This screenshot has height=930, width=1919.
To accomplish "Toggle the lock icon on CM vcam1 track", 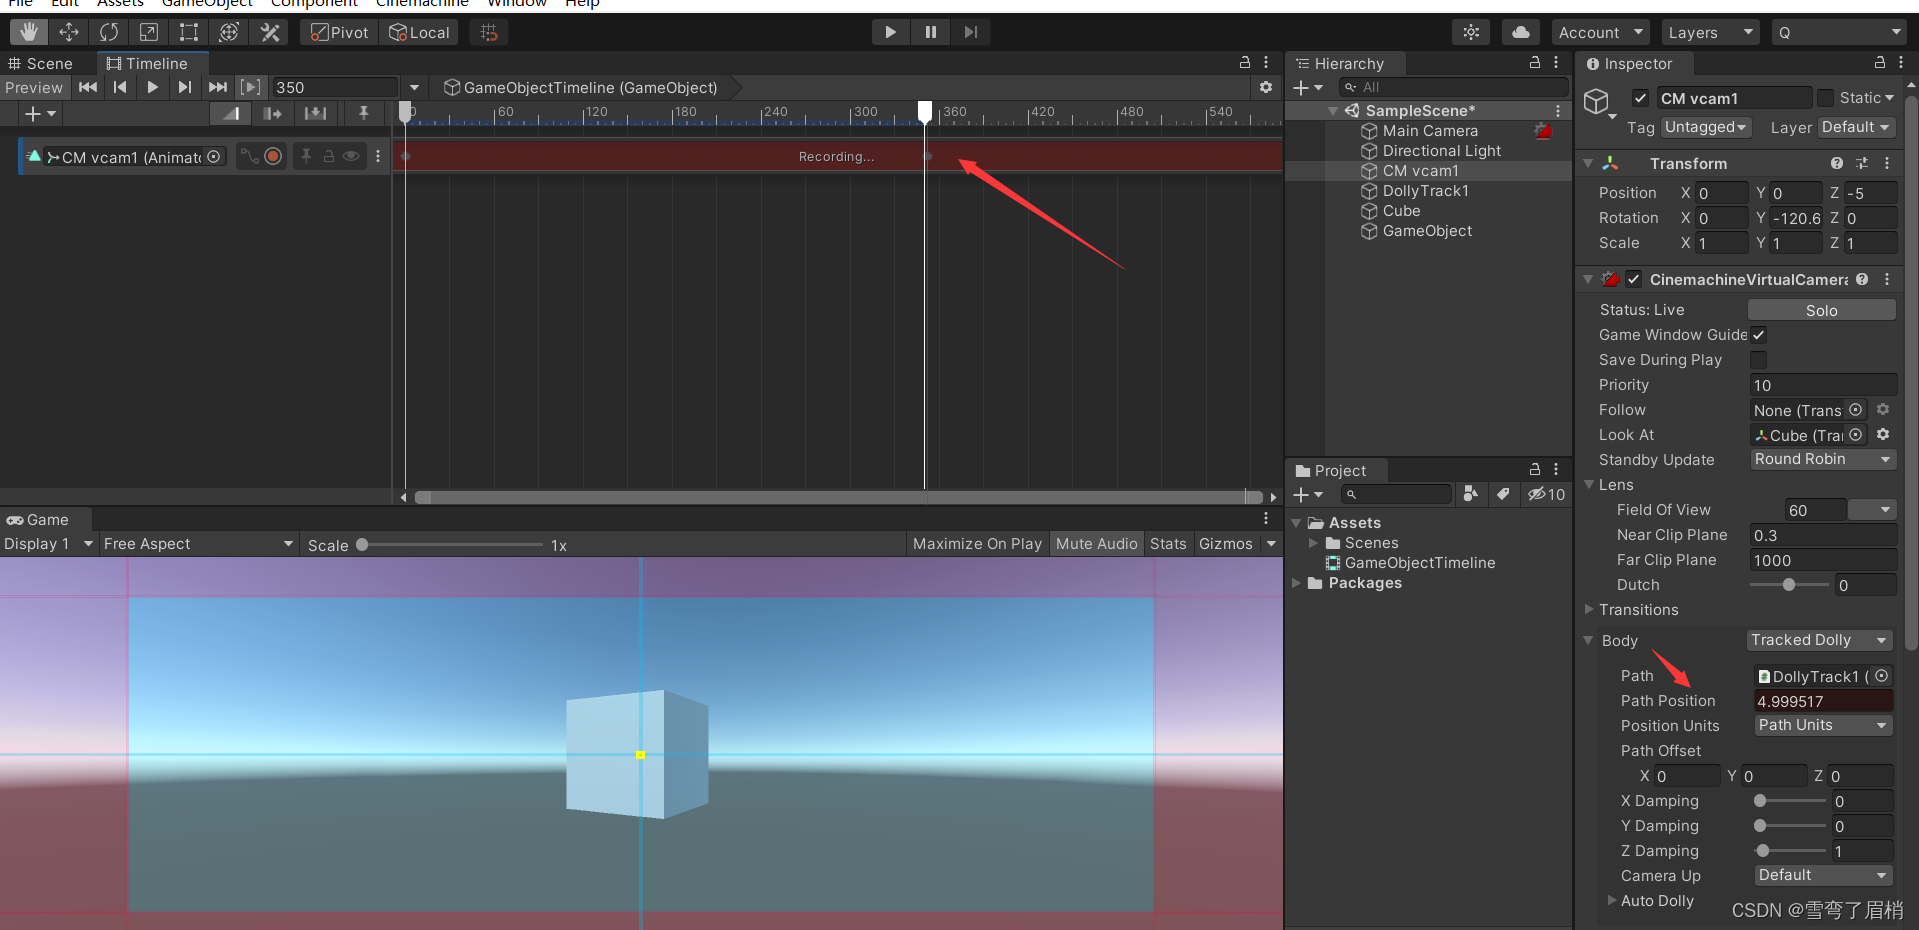I will coord(330,156).
